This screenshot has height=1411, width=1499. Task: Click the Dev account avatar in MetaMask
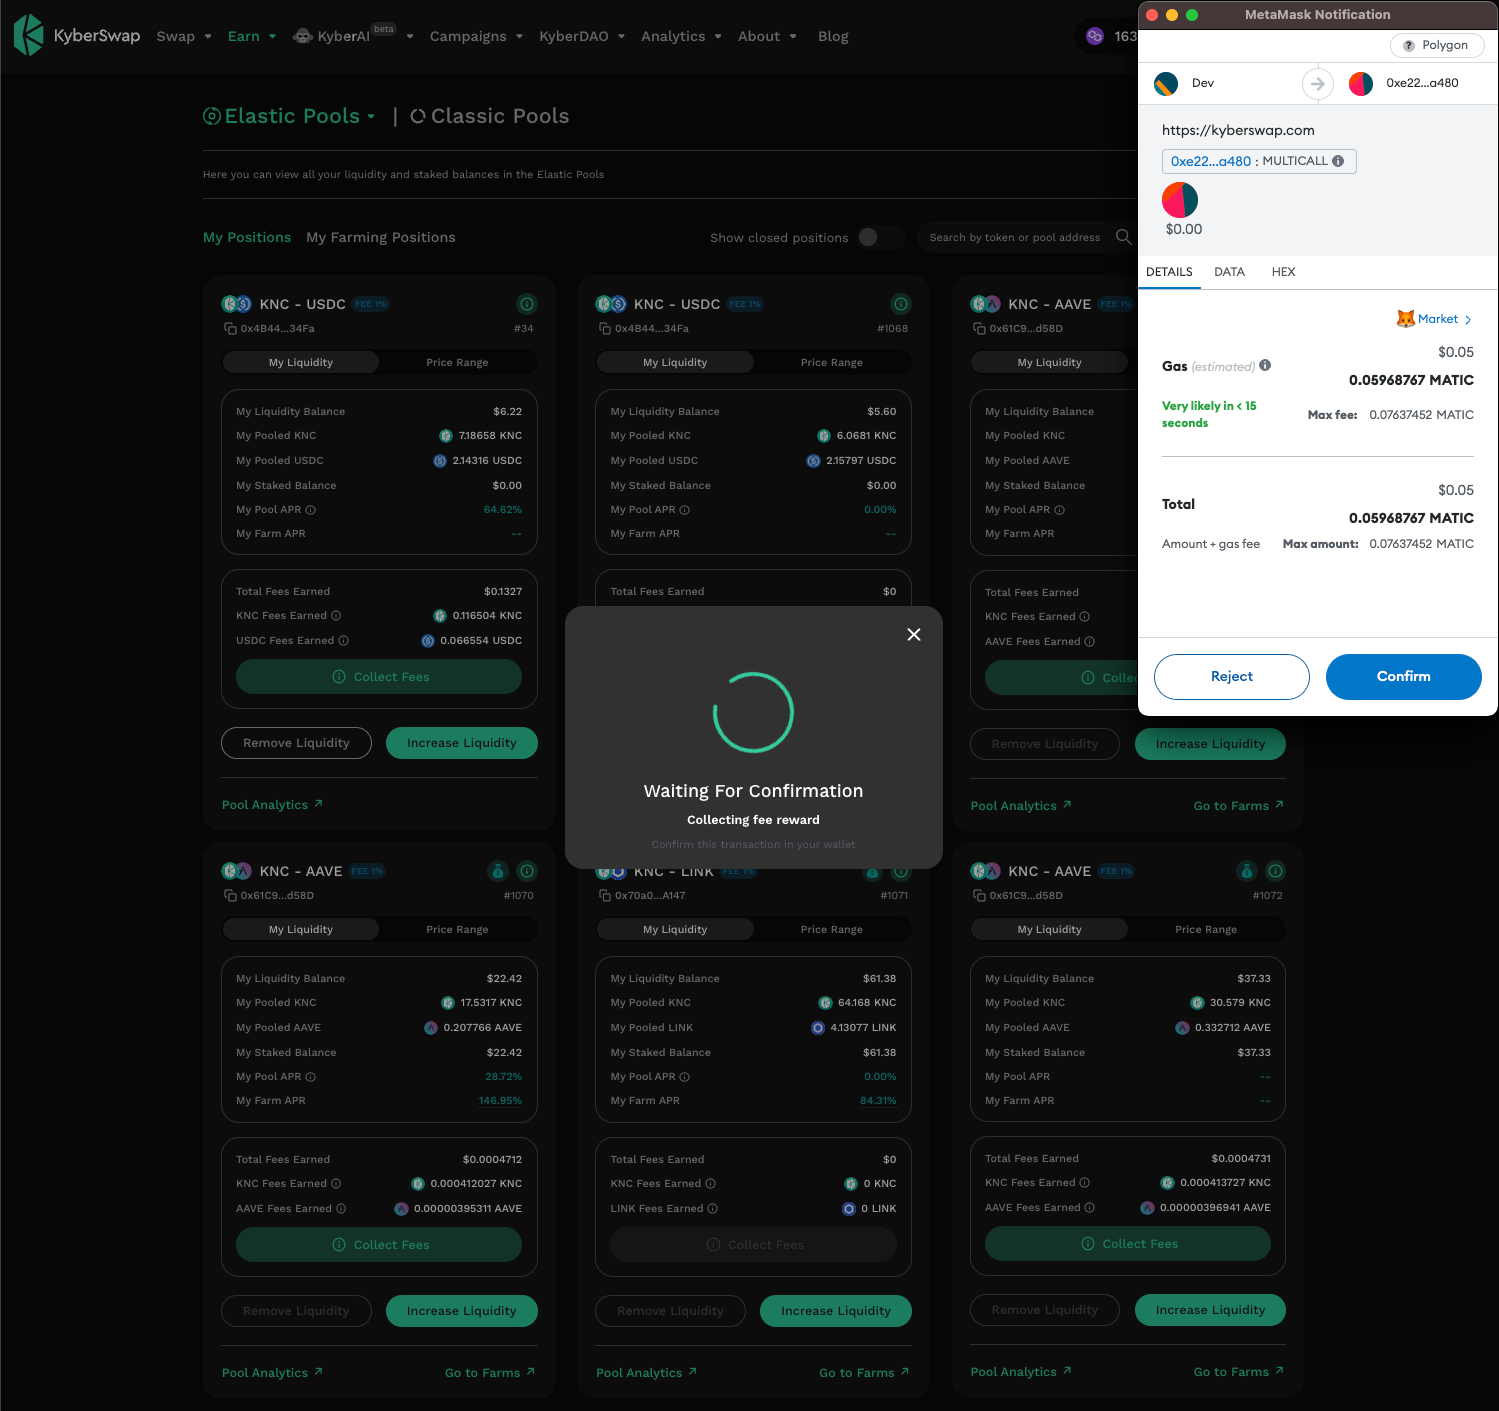1166,84
